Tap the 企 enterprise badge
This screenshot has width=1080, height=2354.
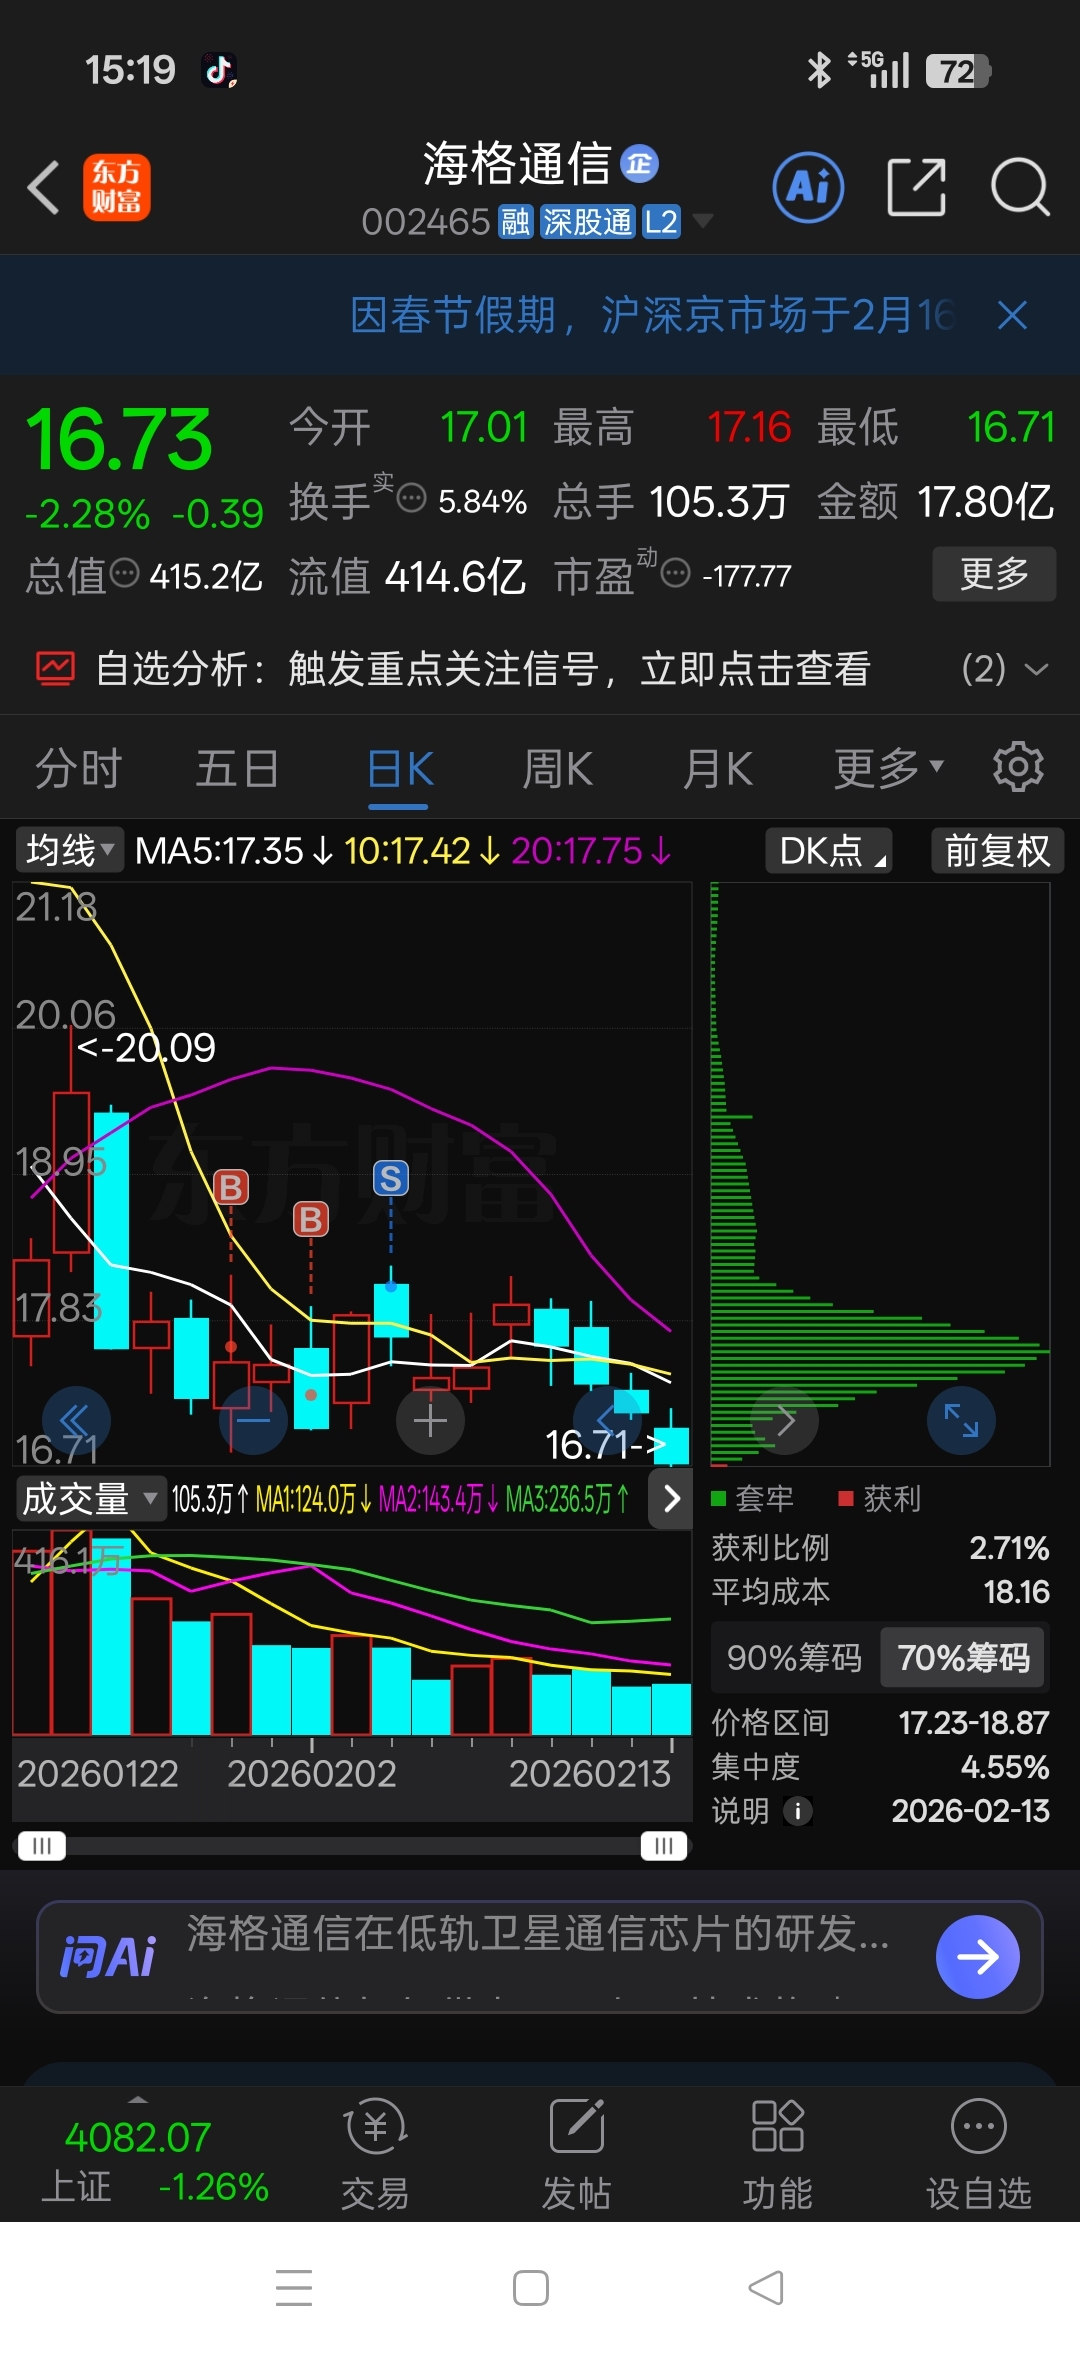tap(640, 165)
